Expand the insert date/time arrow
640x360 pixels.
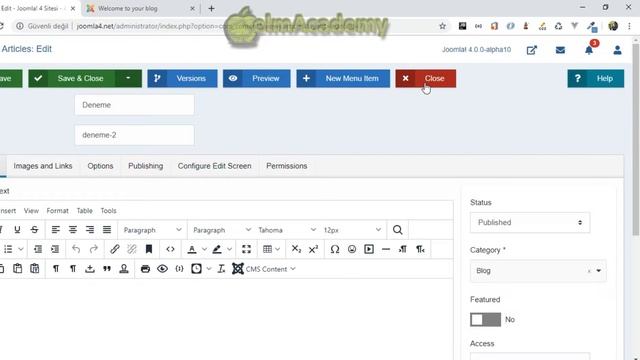(209, 269)
